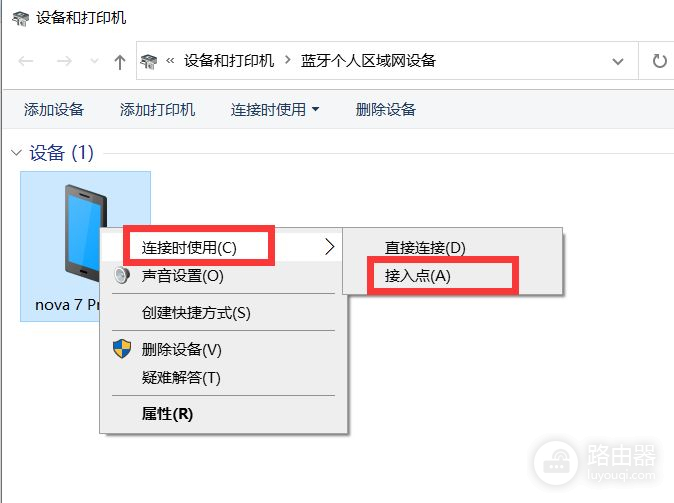
Task: Click the Devices and Printers title icon
Action: pos(20,18)
